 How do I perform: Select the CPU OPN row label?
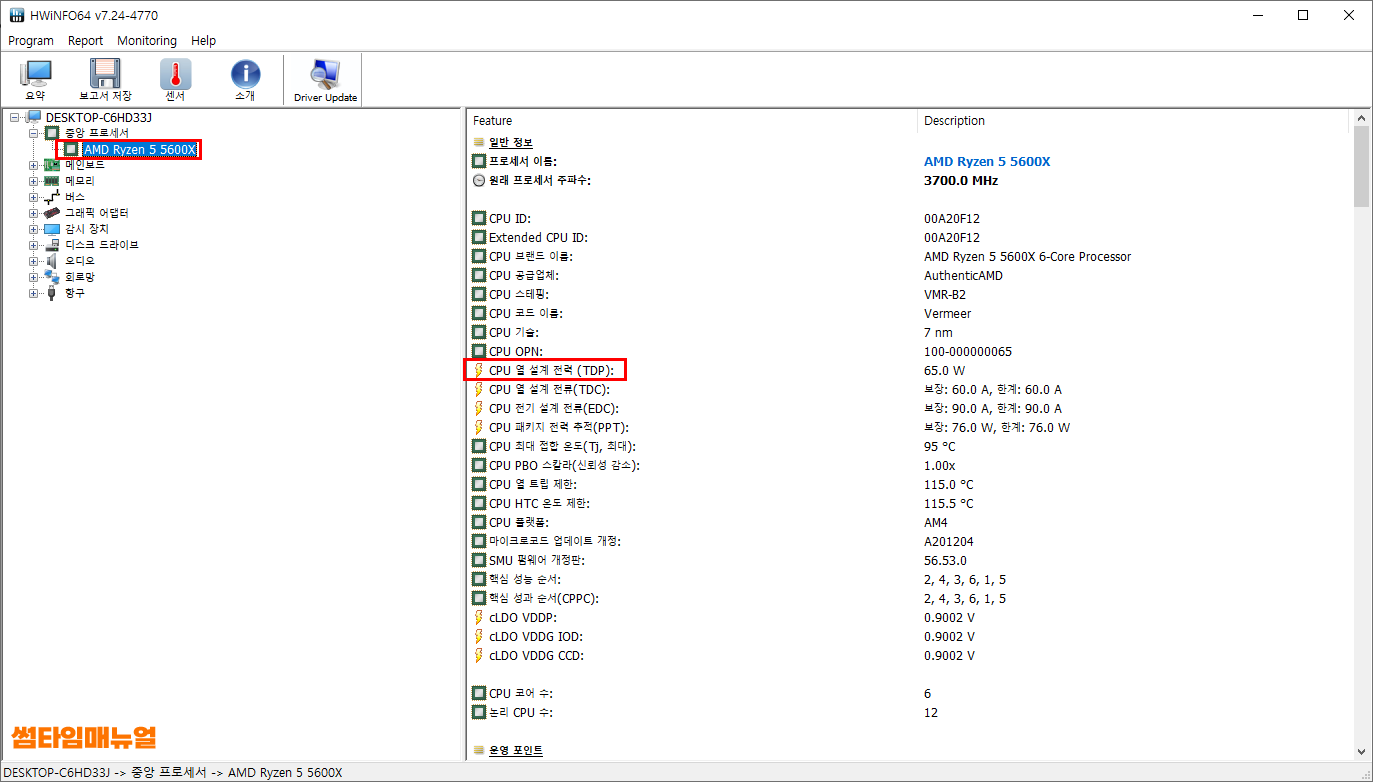pyautogui.click(x=514, y=351)
